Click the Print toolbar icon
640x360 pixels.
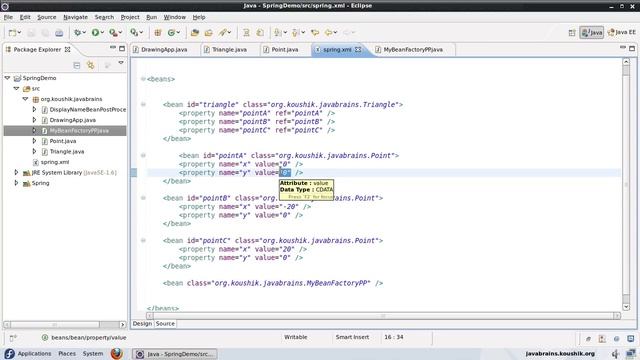click(59, 33)
